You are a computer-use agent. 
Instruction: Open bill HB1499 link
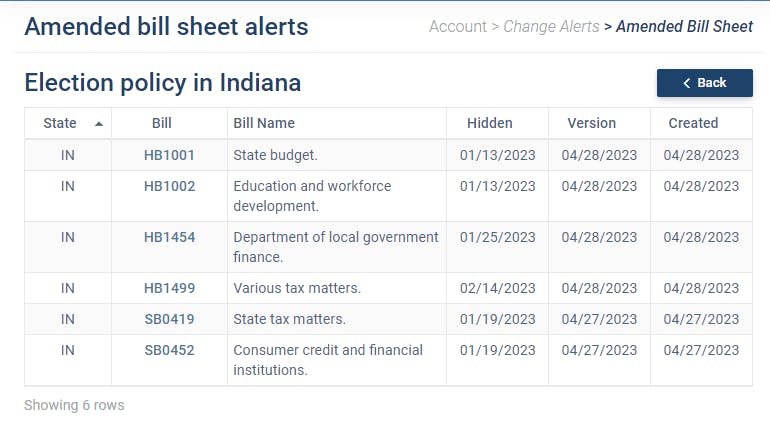point(169,288)
